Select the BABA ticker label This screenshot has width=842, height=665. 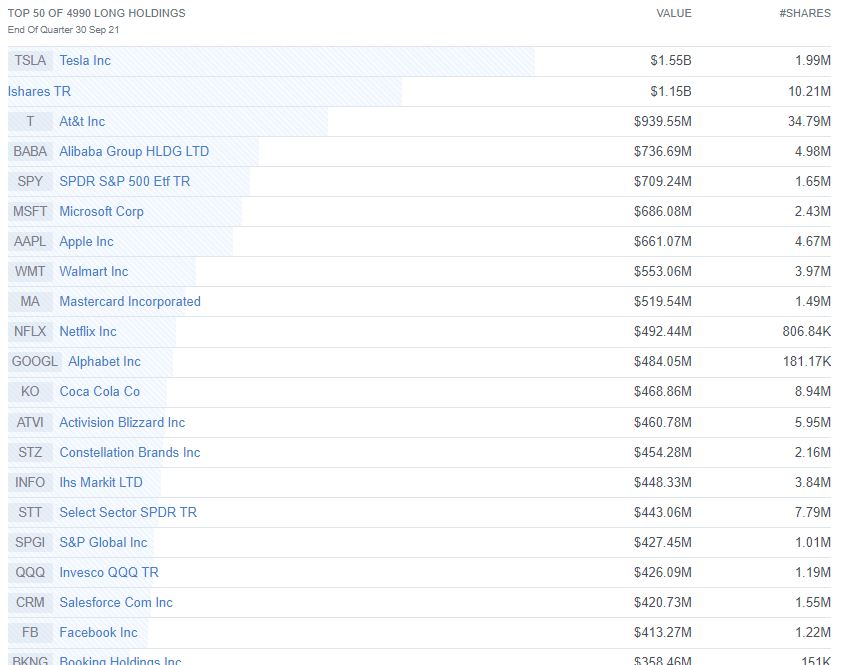point(30,151)
